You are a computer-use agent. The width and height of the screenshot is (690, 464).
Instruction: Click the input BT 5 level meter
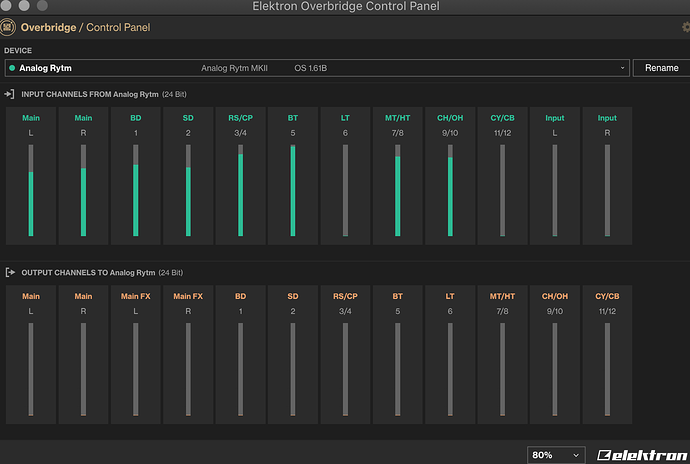point(293,190)
